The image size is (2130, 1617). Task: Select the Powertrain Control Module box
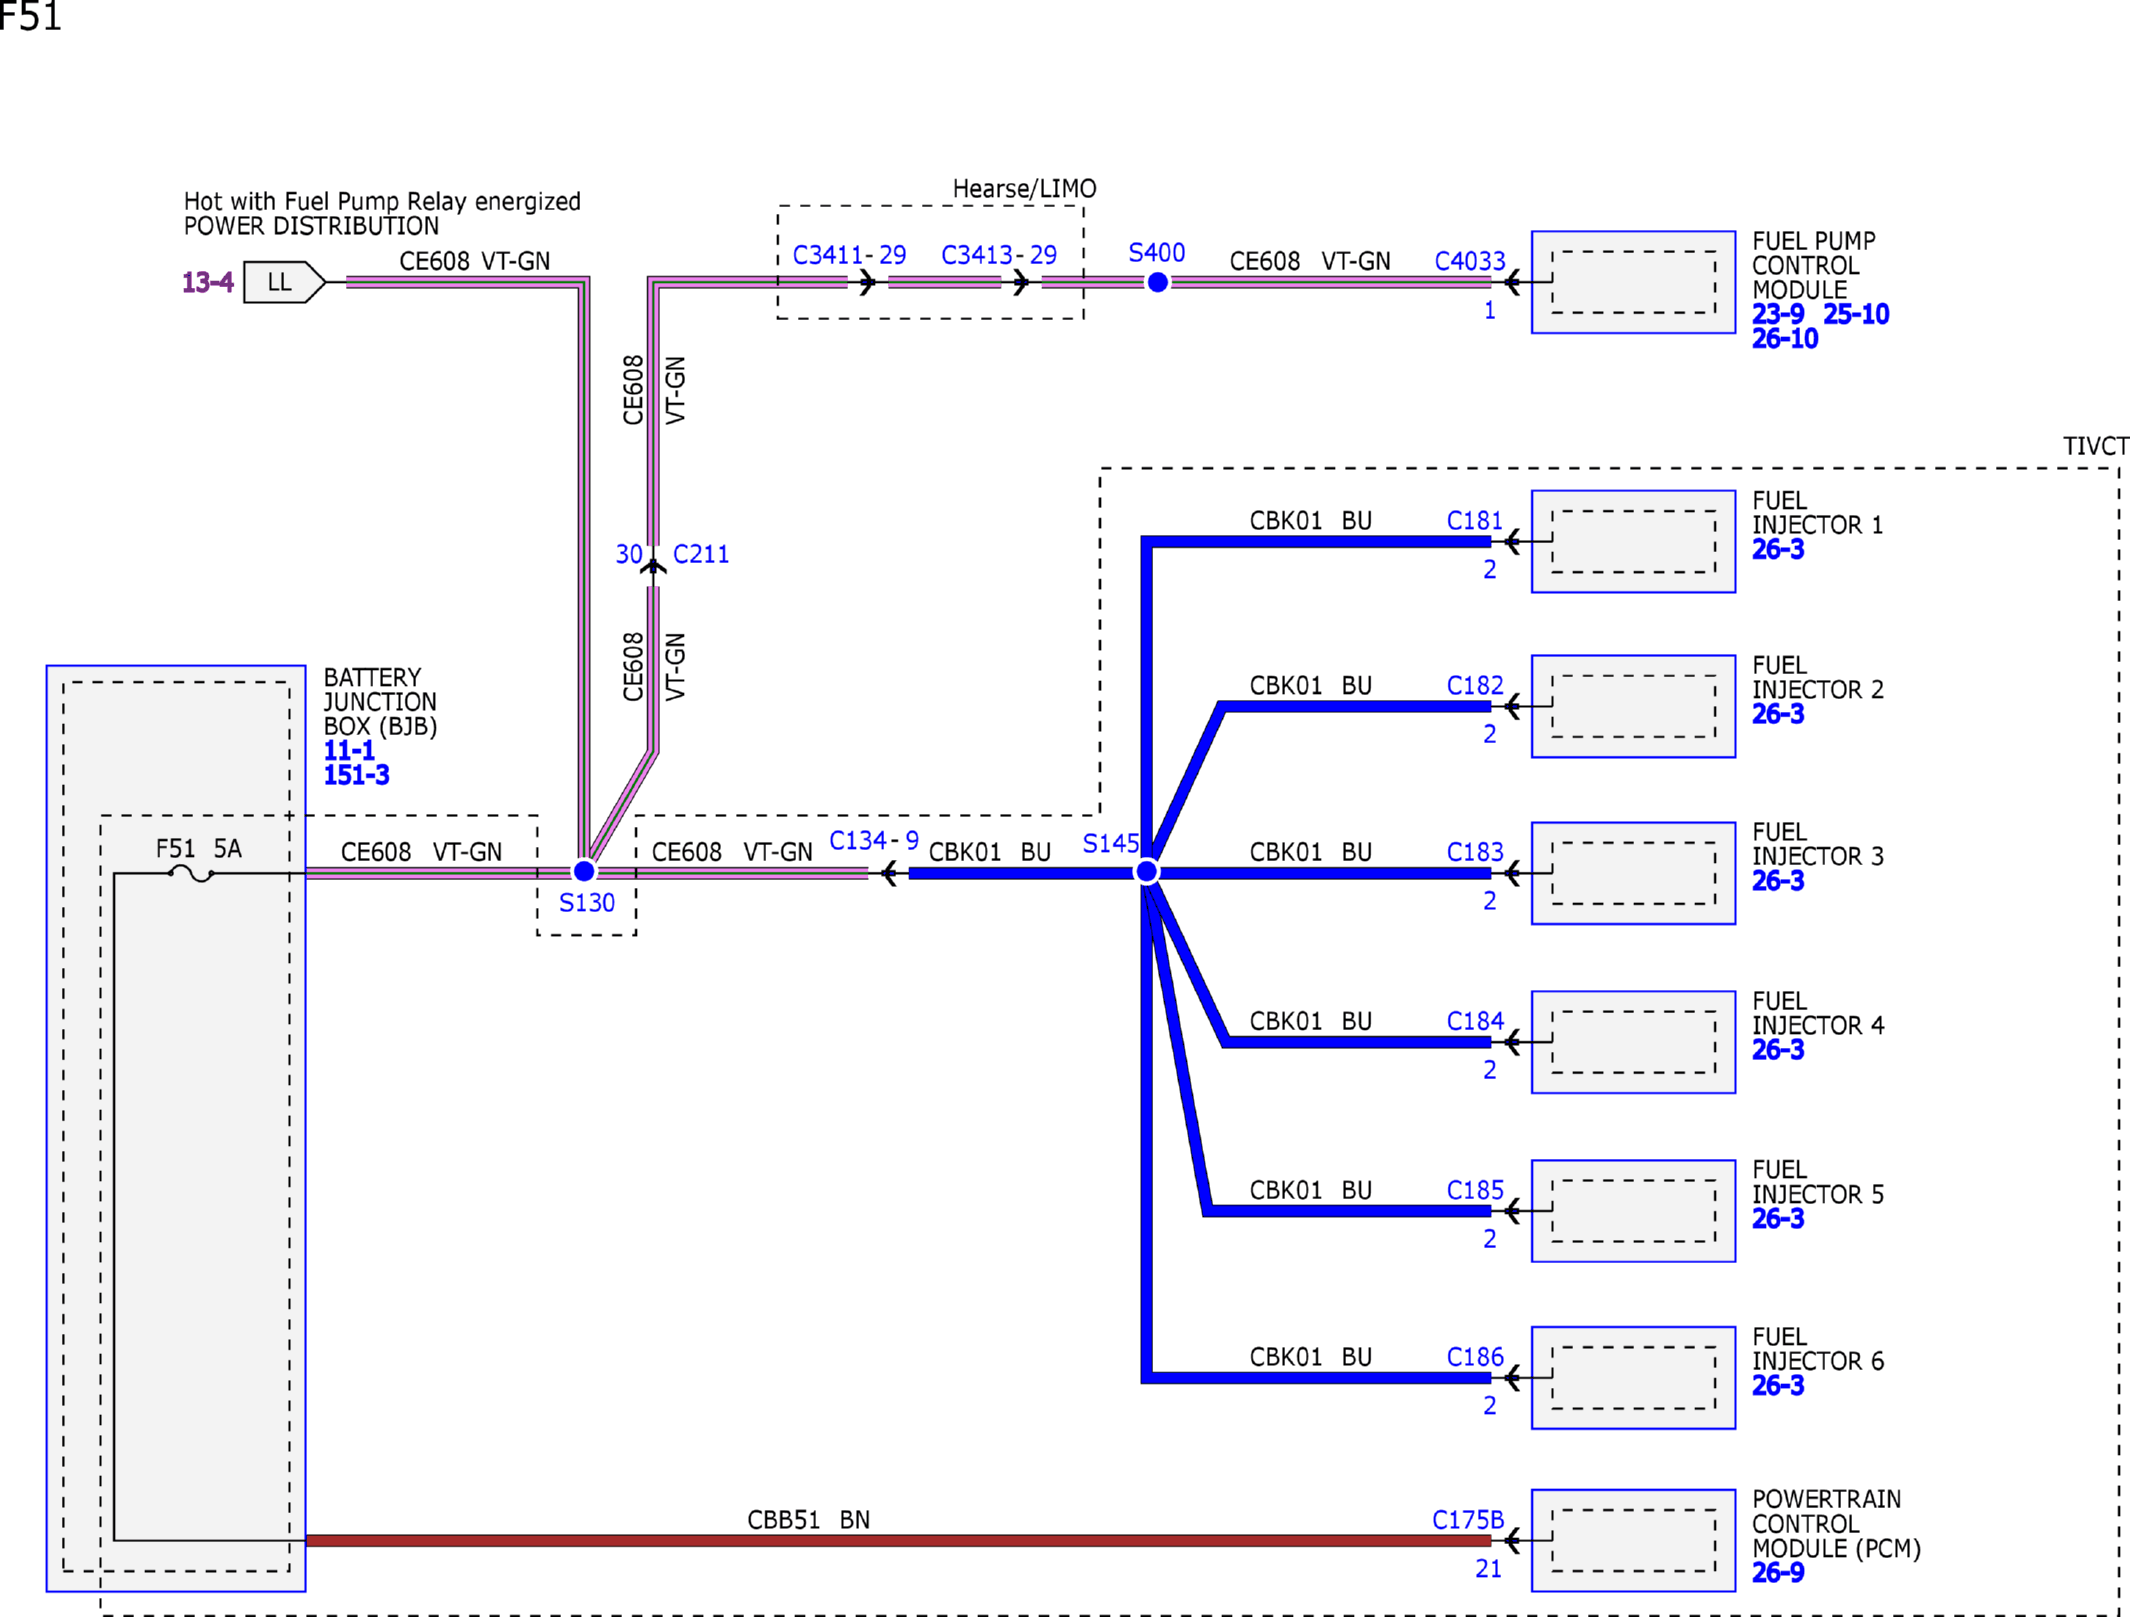pyautogui.click(x=1633, y=1540)
